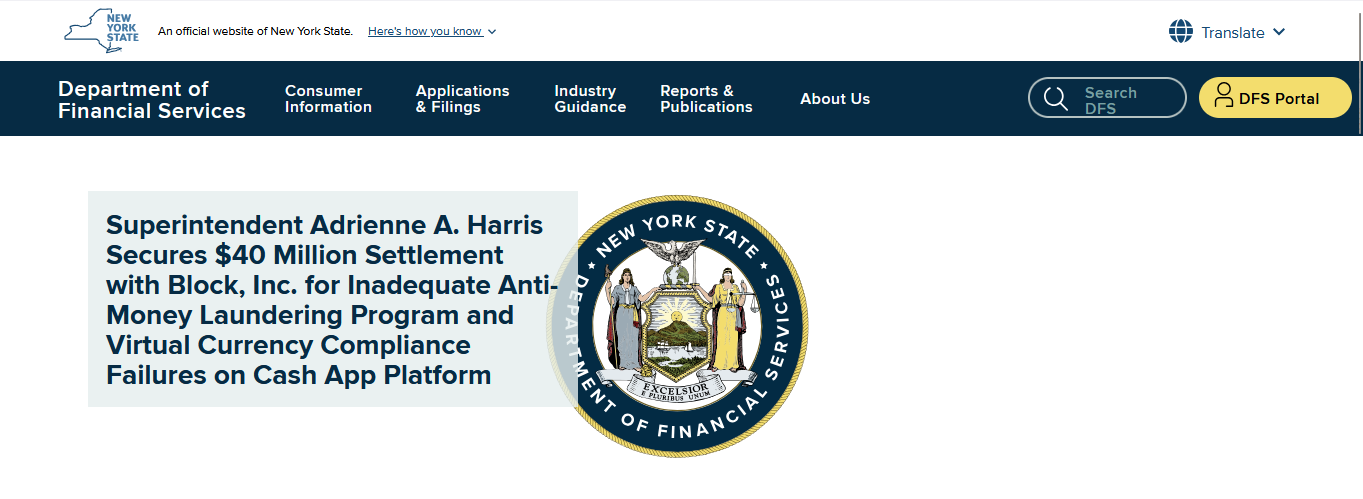Click the user icon on DFS Portal
Viewport: 1363px width, 499px height.
(1223, 96)
